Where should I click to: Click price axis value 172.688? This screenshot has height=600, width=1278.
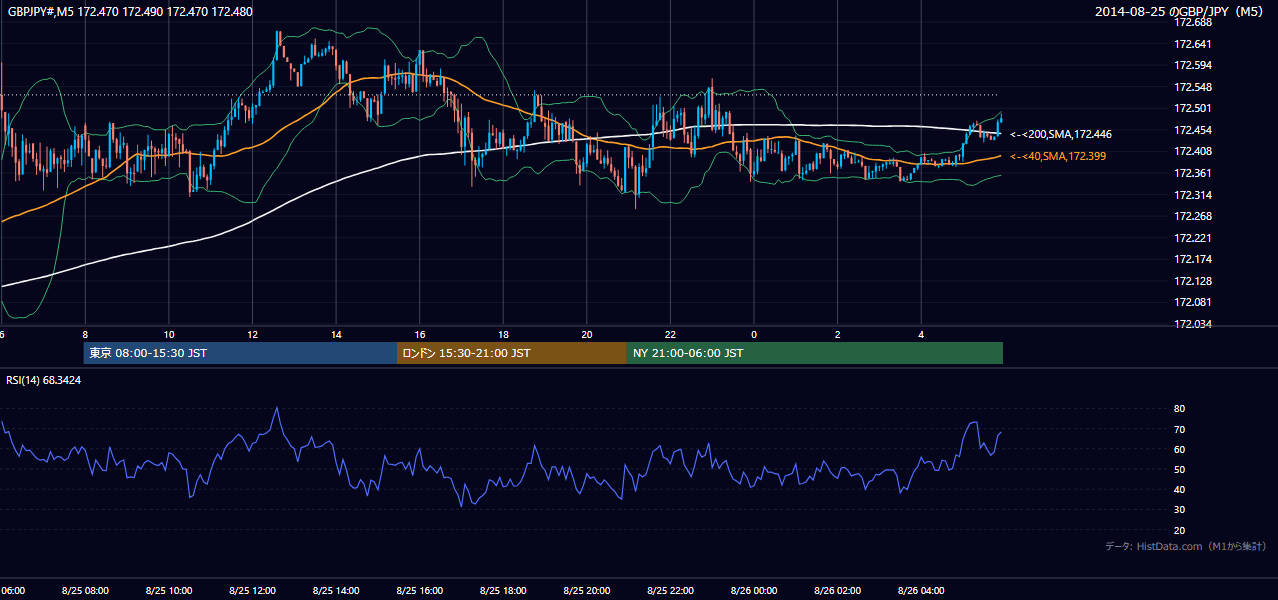pyautogui.click(x=1192, y=22)
